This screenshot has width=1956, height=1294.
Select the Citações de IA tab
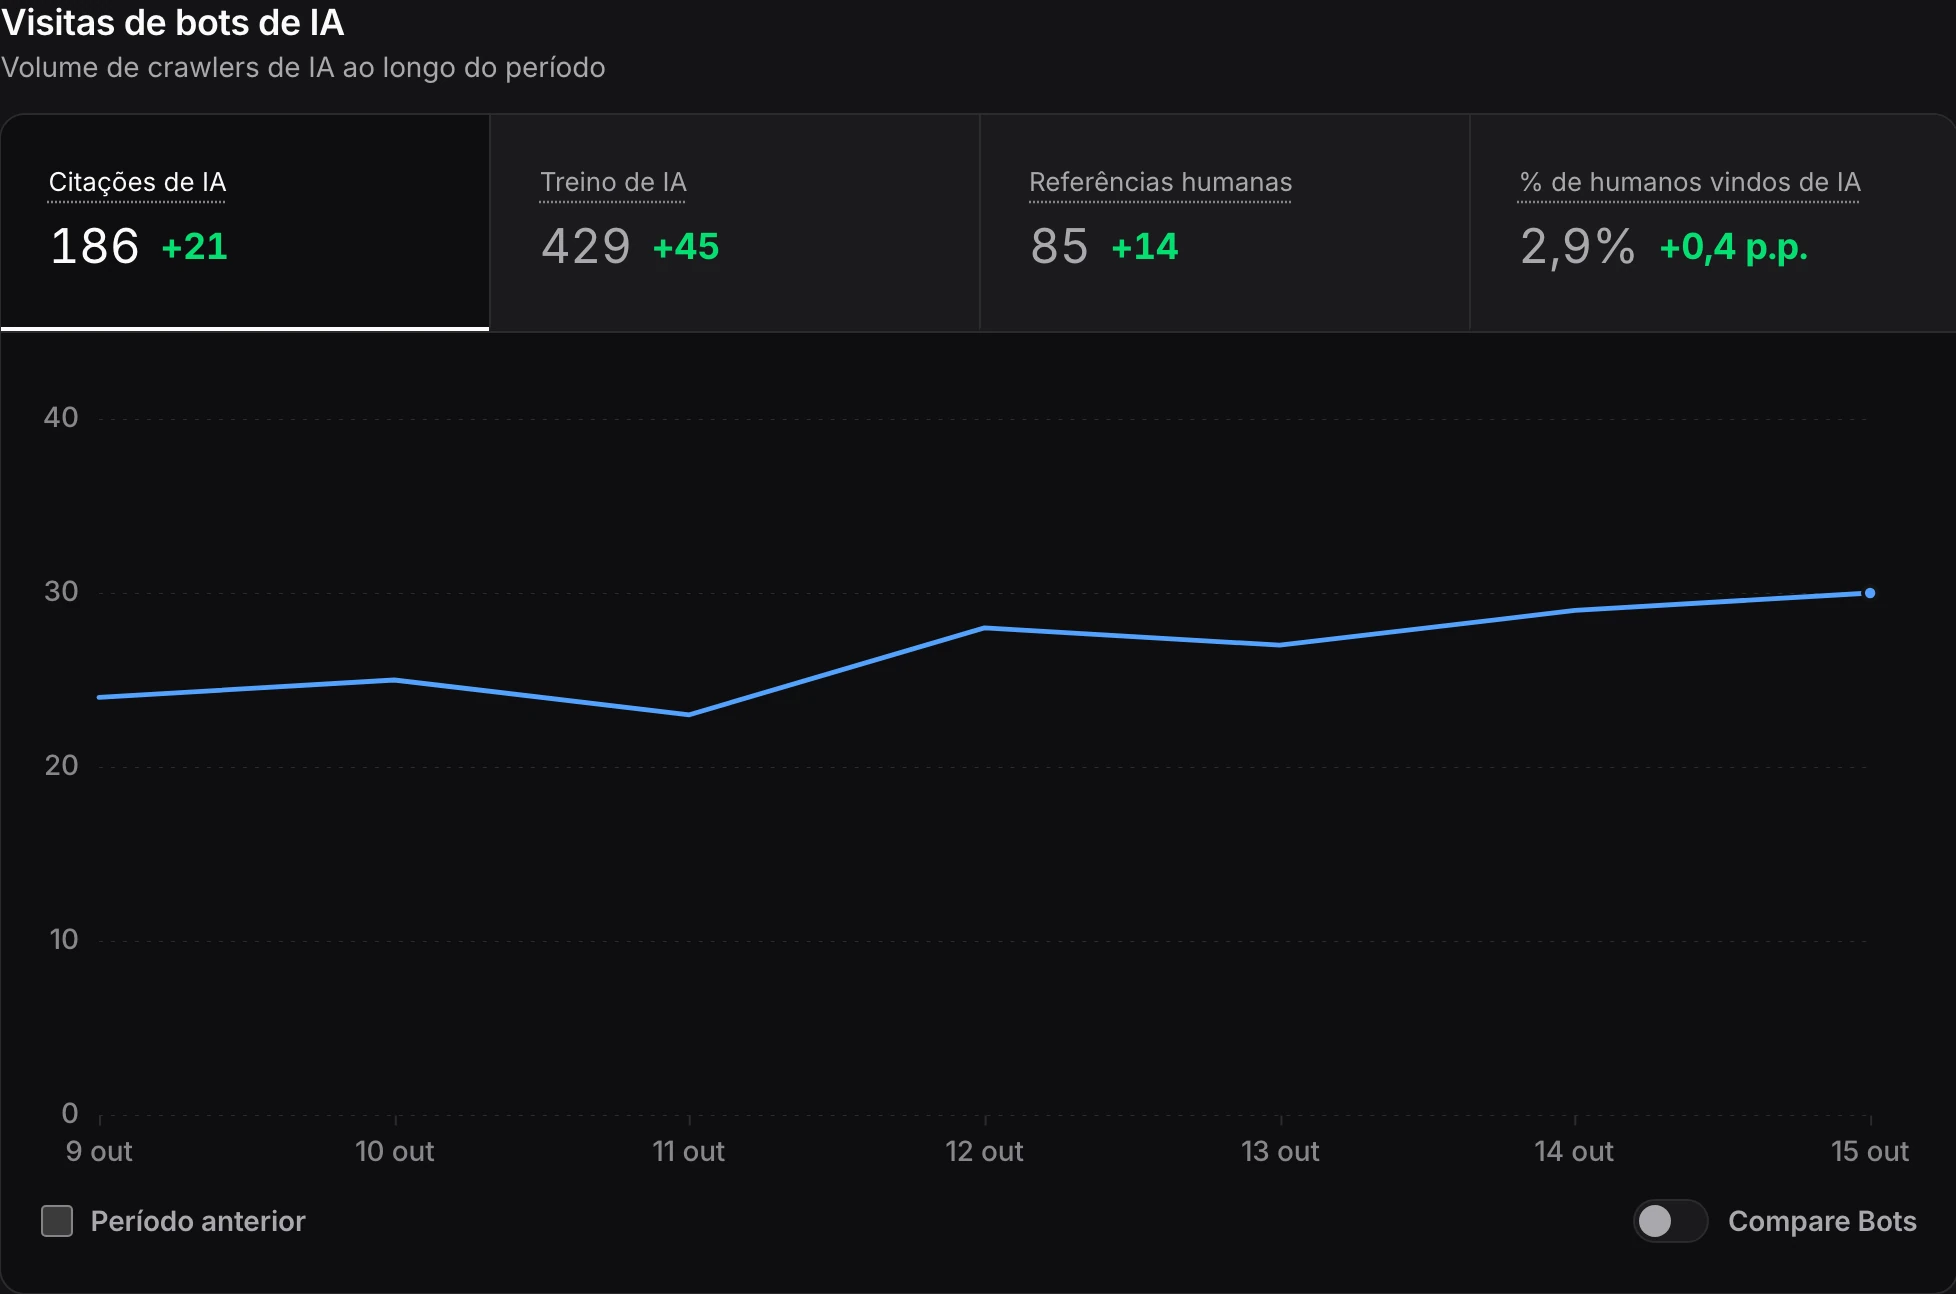(x=245, y=222)
